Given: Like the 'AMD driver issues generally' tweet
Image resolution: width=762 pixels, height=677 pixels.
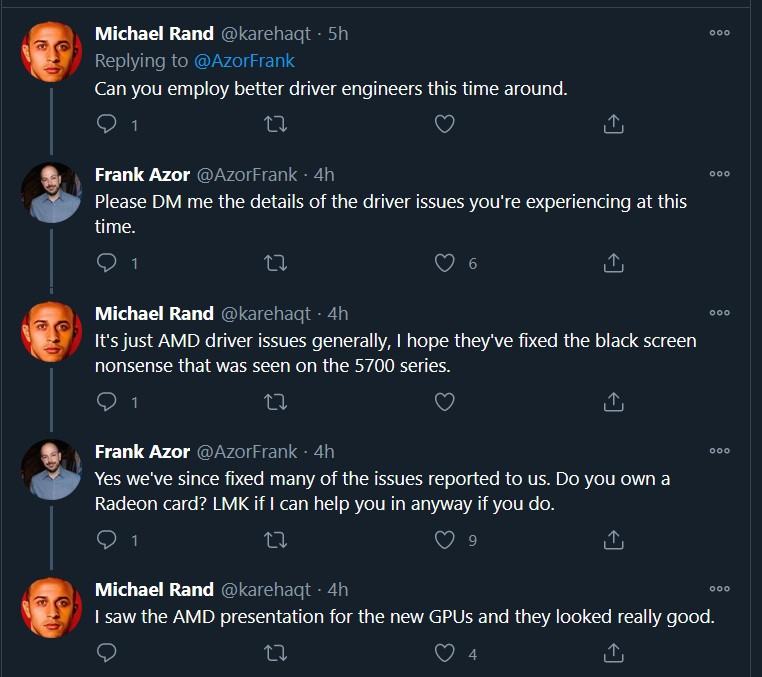Looking at the screenshot, I should click(x=445, y=402).
